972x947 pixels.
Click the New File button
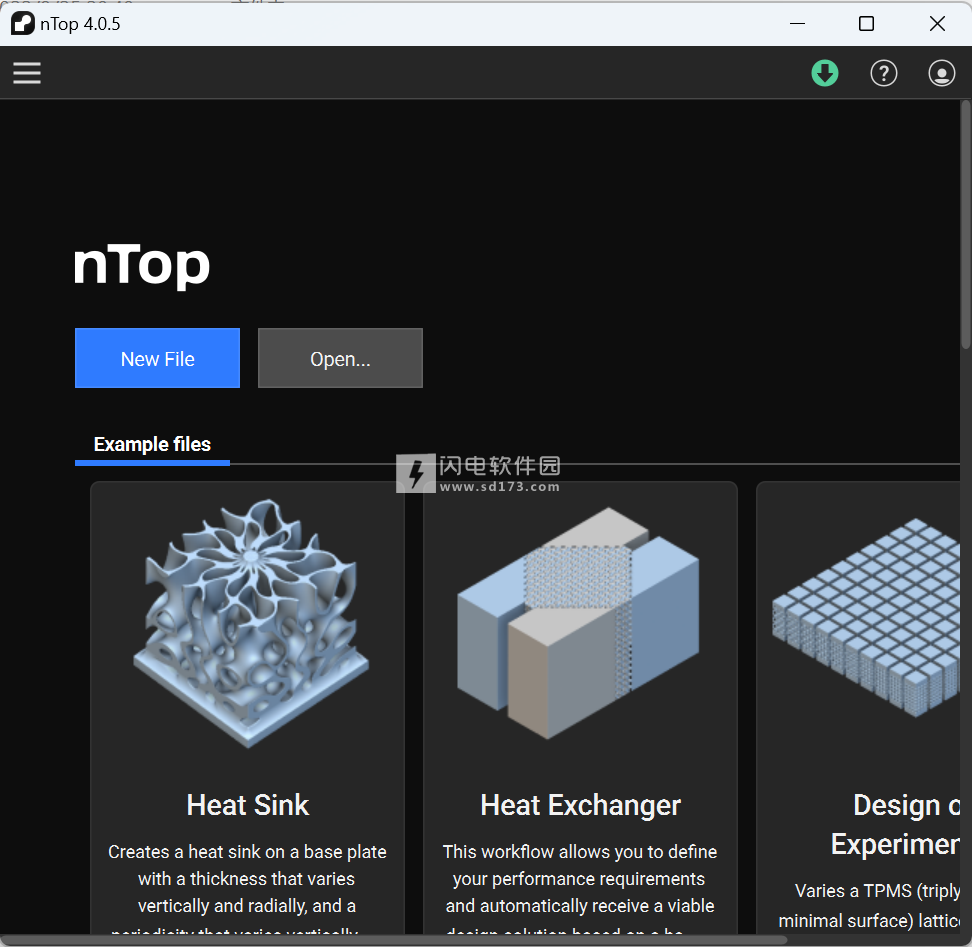click(157, 358)
